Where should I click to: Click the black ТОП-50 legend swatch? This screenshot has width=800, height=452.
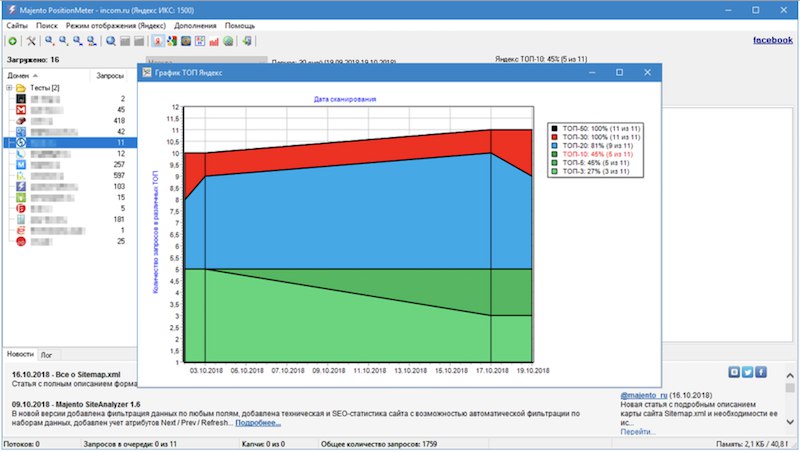(x=555, y=129)
